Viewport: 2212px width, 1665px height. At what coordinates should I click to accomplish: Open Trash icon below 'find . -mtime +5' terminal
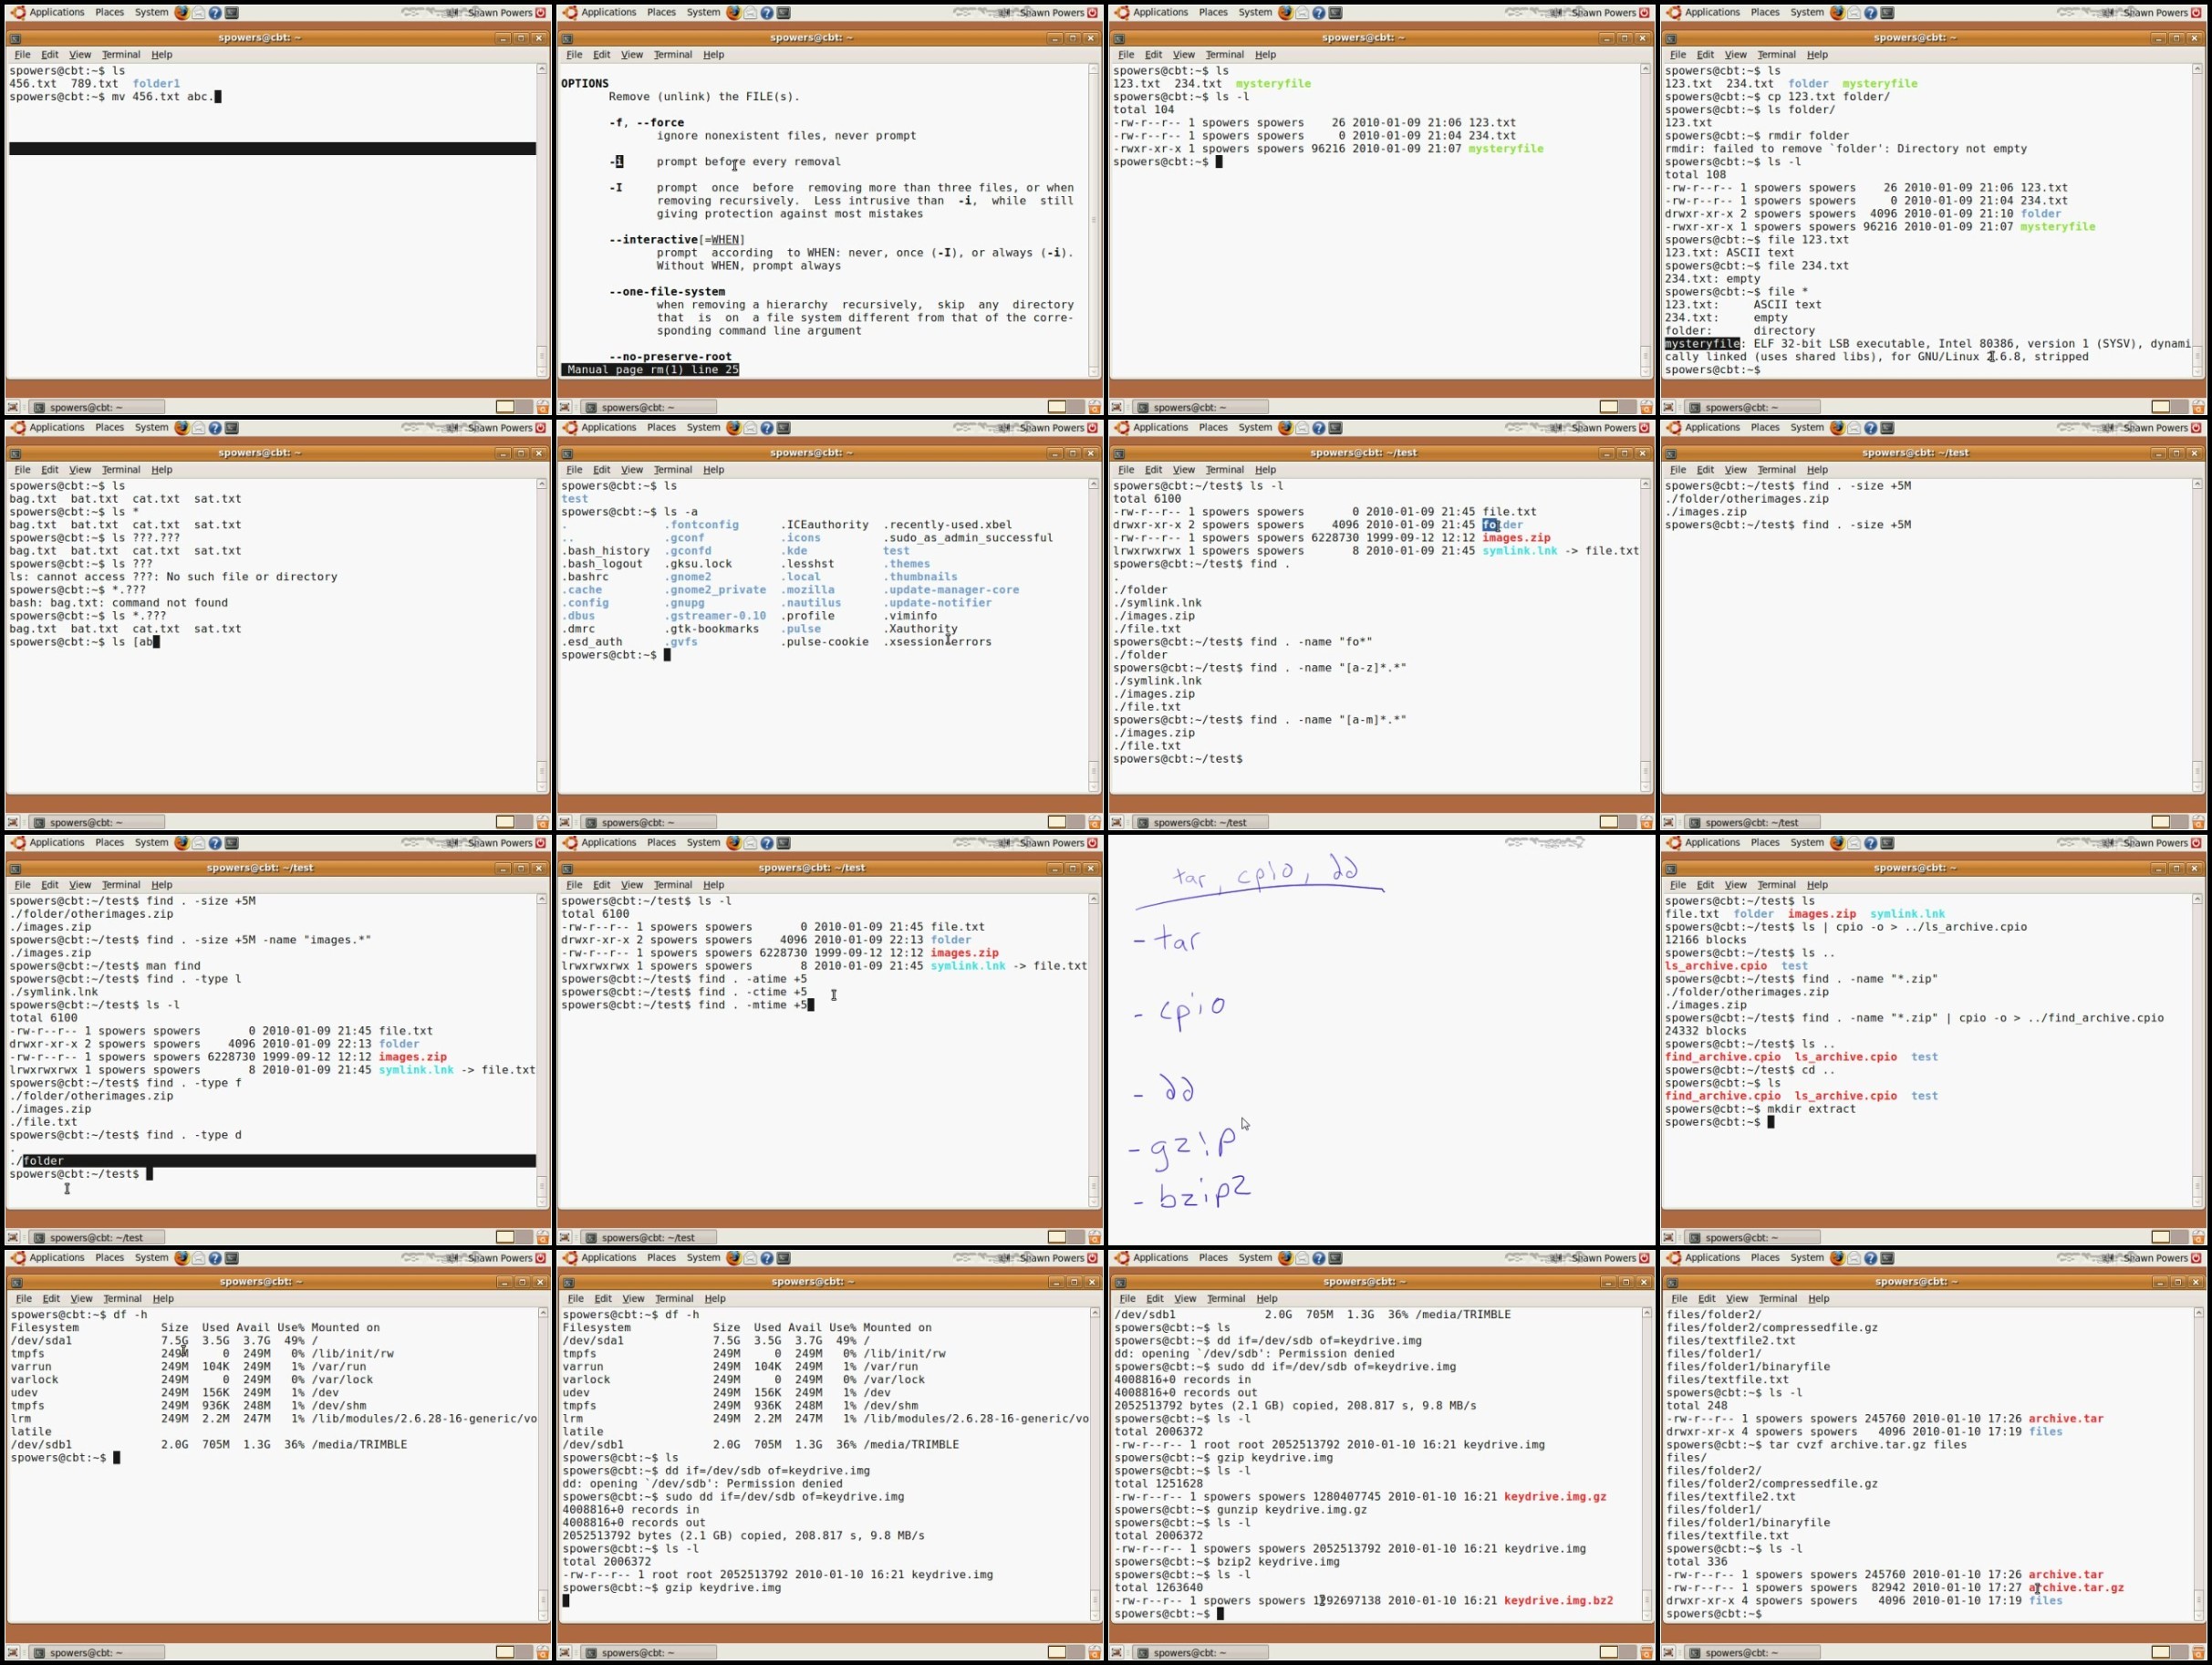coord(1094,1238)
